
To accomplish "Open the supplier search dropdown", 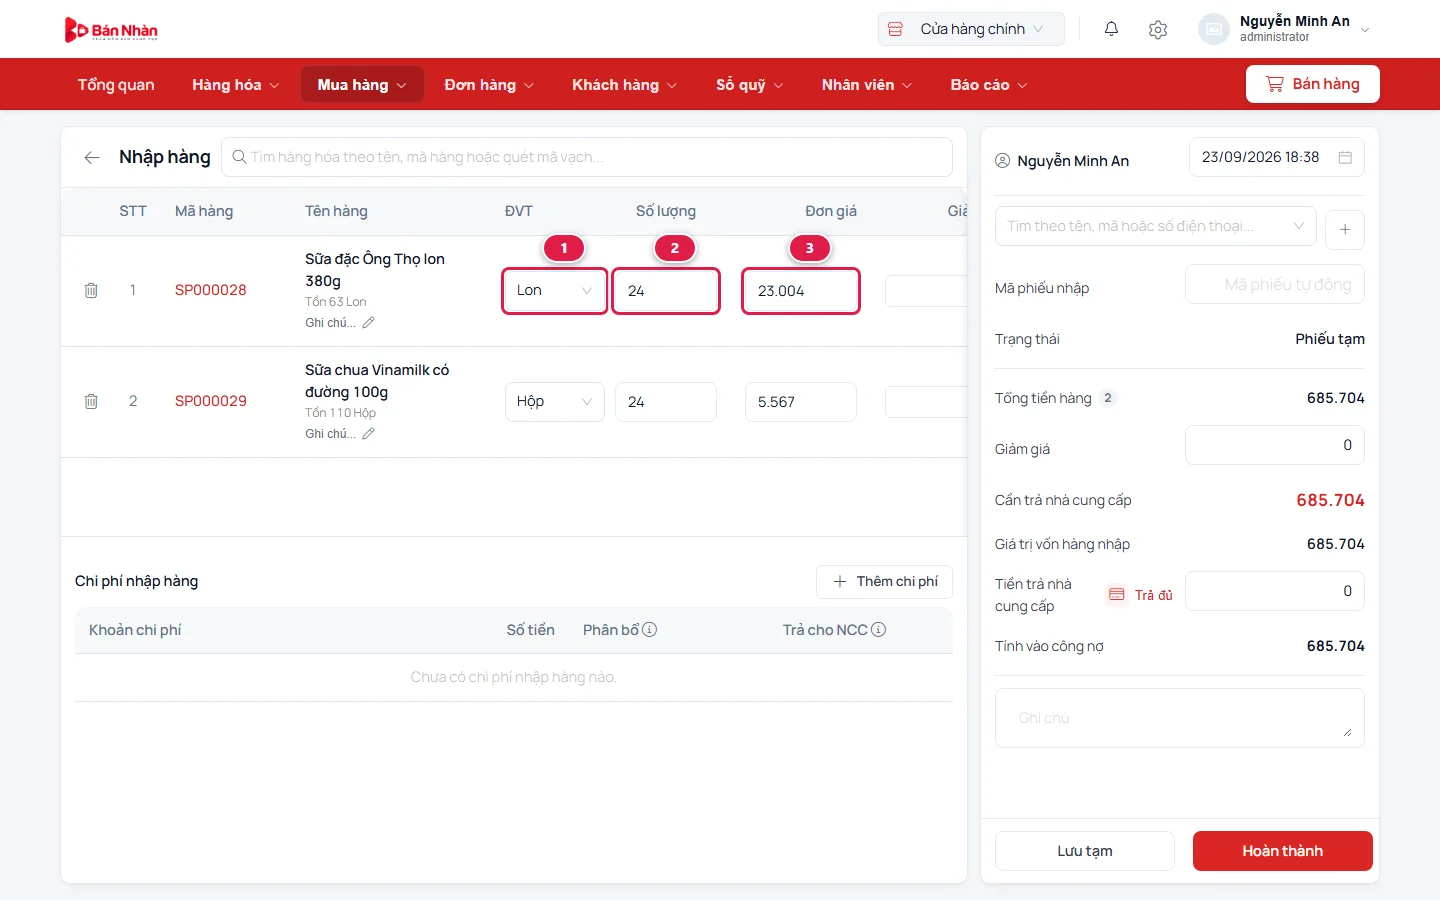I will [x=1155, y=226].
